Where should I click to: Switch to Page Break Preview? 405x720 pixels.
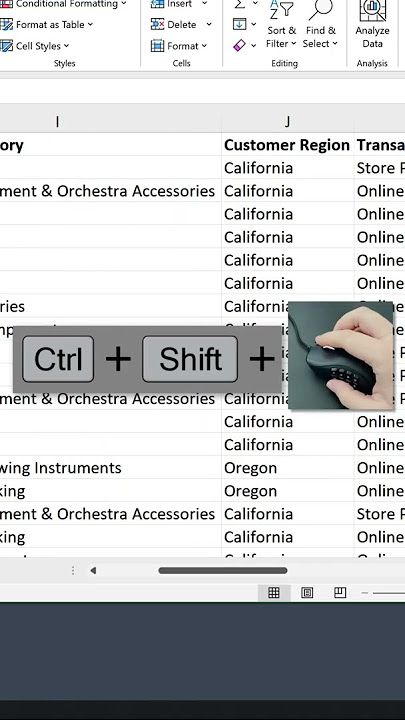click(340, 593)
